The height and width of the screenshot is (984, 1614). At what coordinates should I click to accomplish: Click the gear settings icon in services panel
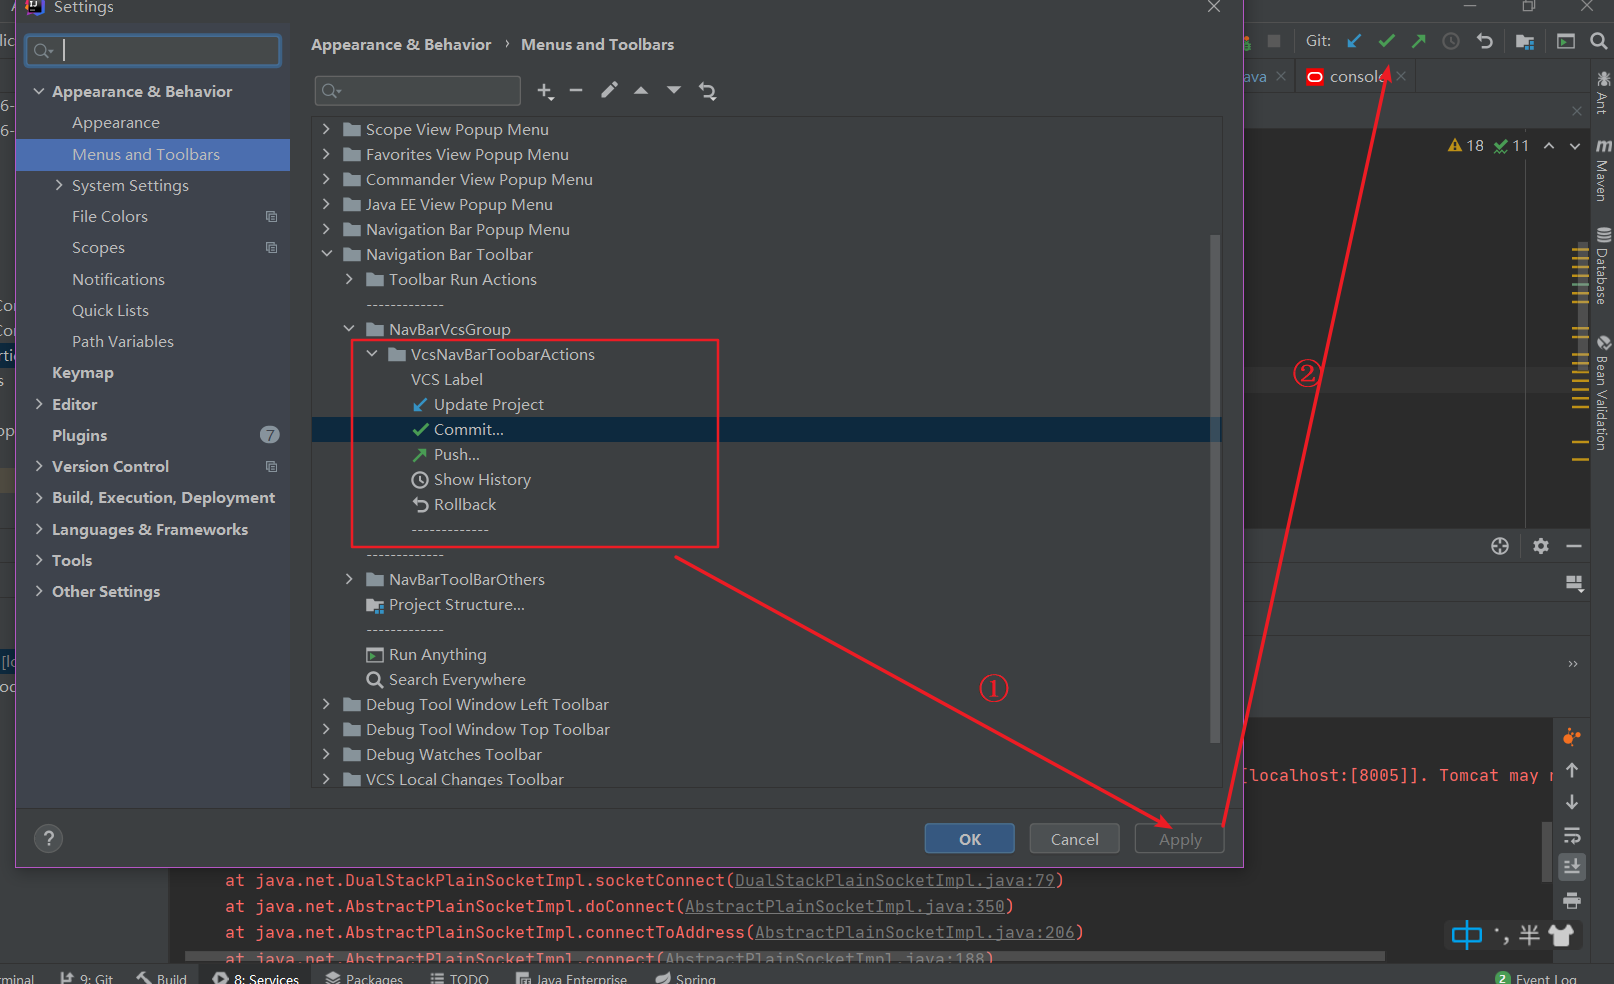1541,545
